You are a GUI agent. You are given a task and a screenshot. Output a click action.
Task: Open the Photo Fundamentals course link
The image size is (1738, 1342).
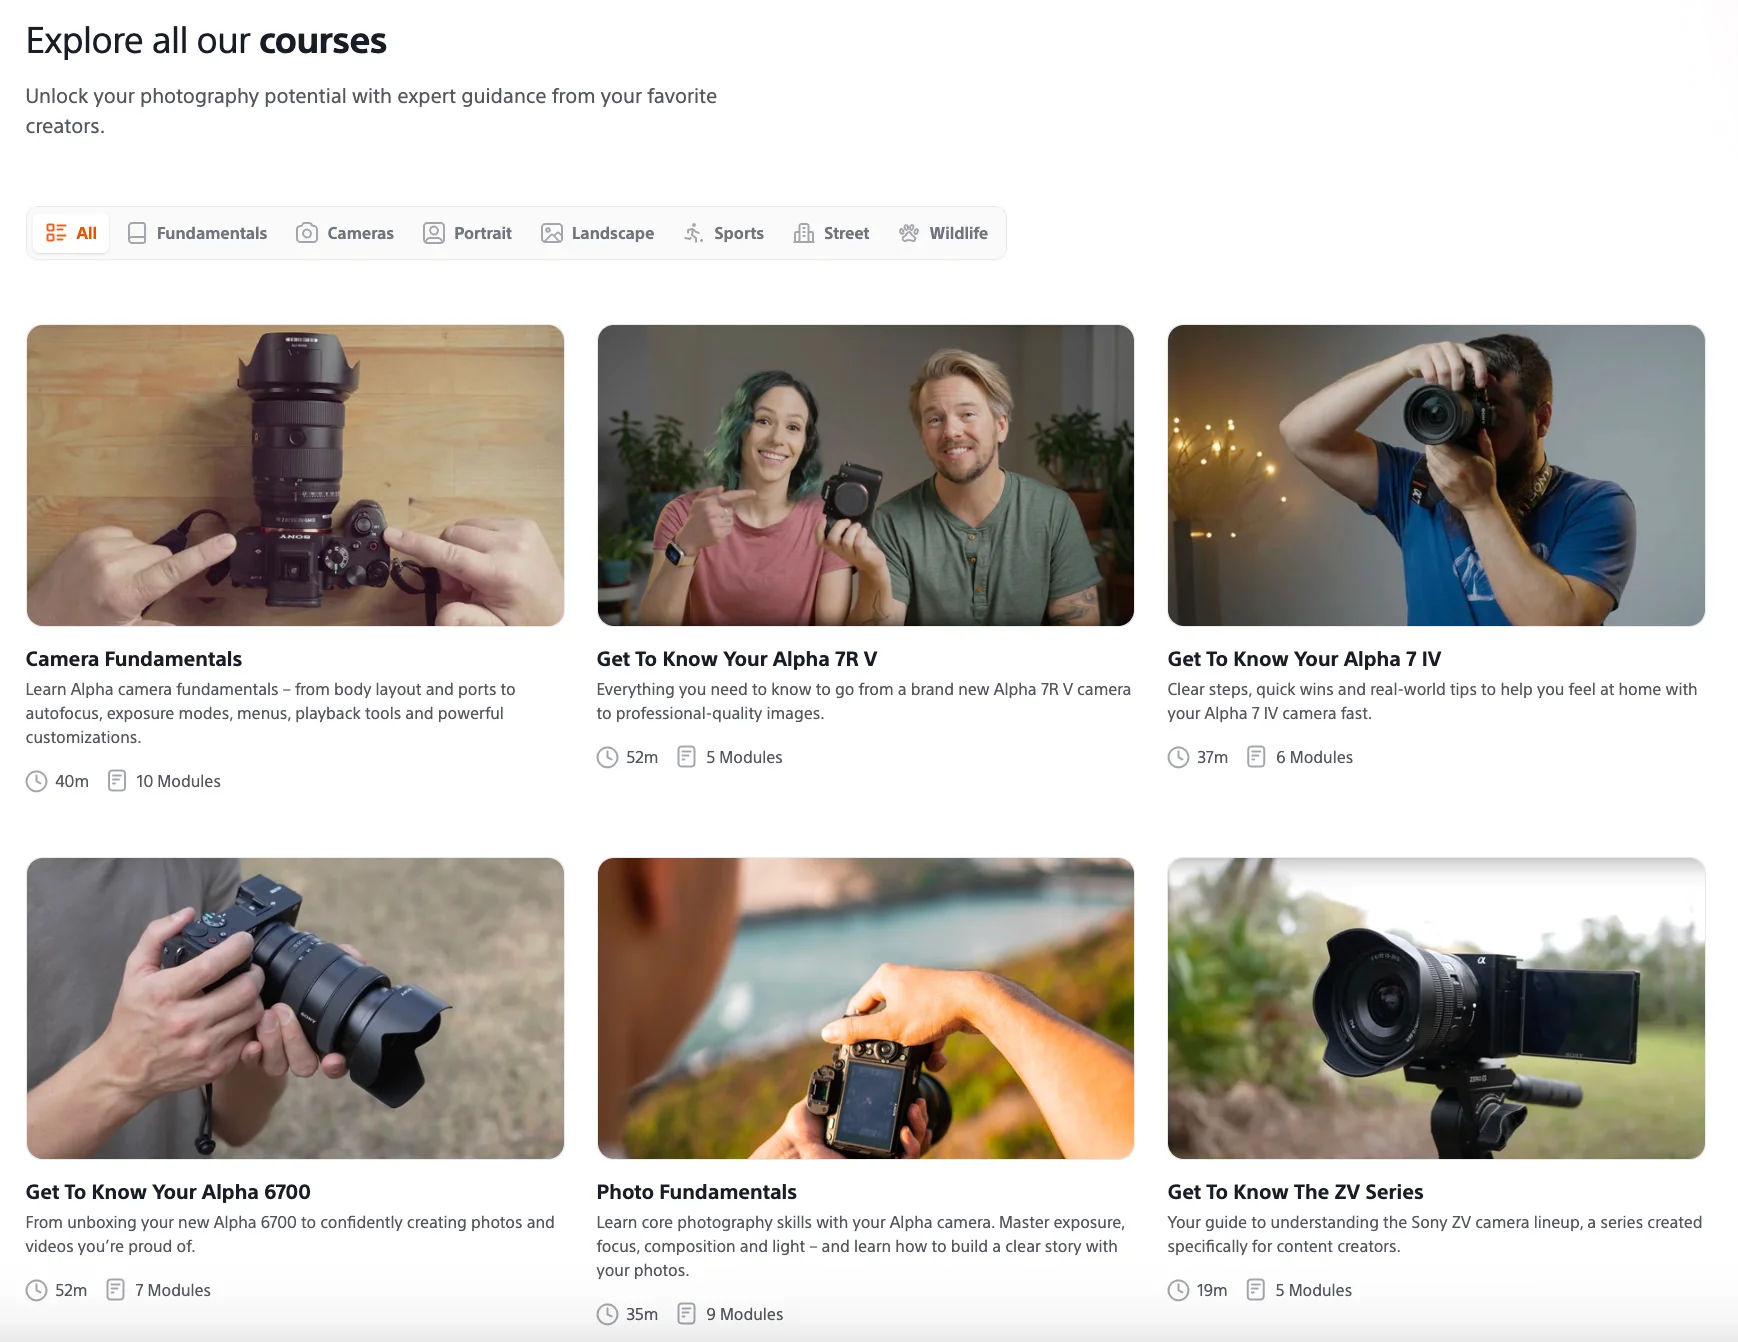click(696, 1192)
